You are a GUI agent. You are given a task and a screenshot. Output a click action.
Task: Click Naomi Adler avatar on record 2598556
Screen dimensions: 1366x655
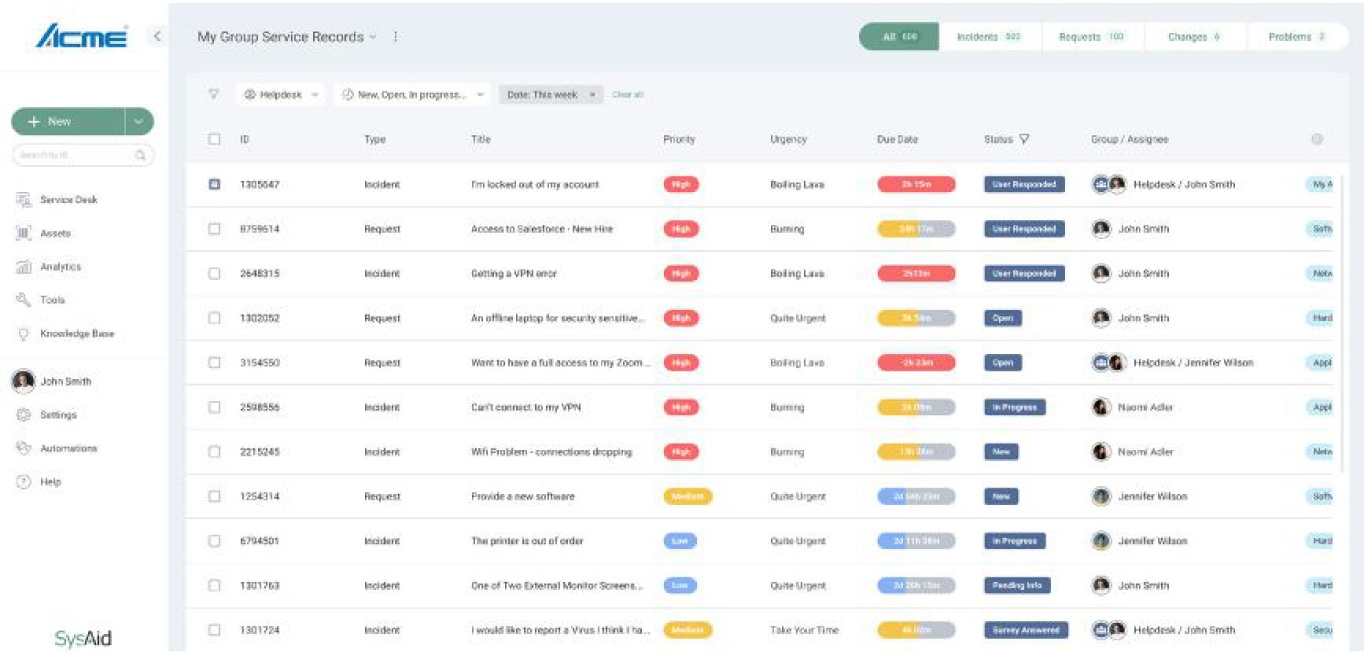point(1101,407)
